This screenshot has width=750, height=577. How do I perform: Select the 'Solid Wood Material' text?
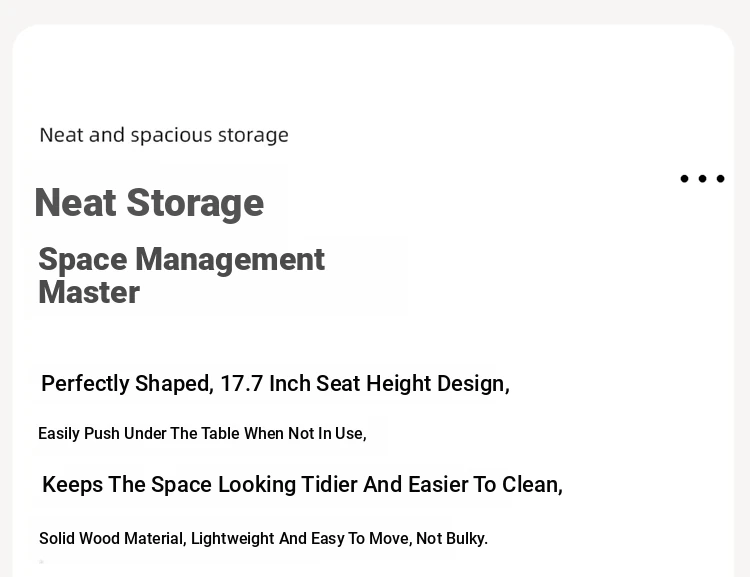[112, 538]
